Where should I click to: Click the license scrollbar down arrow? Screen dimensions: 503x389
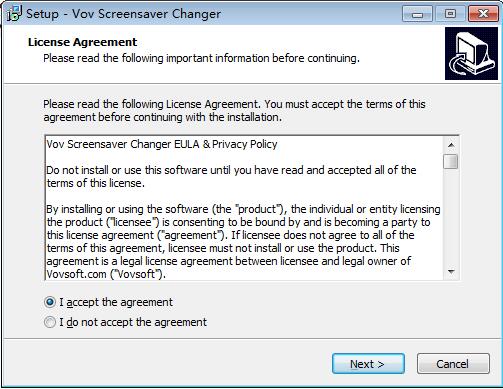[451, 272]
